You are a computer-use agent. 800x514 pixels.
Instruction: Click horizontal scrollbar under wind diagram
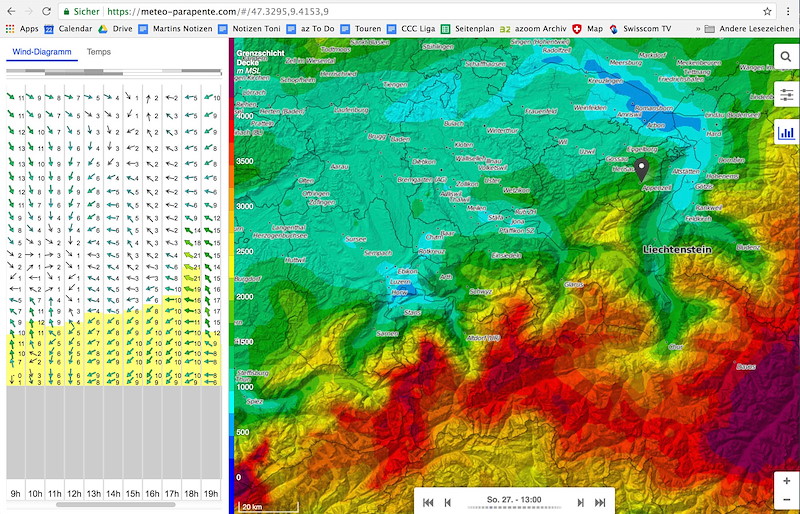tap(116, 505)
